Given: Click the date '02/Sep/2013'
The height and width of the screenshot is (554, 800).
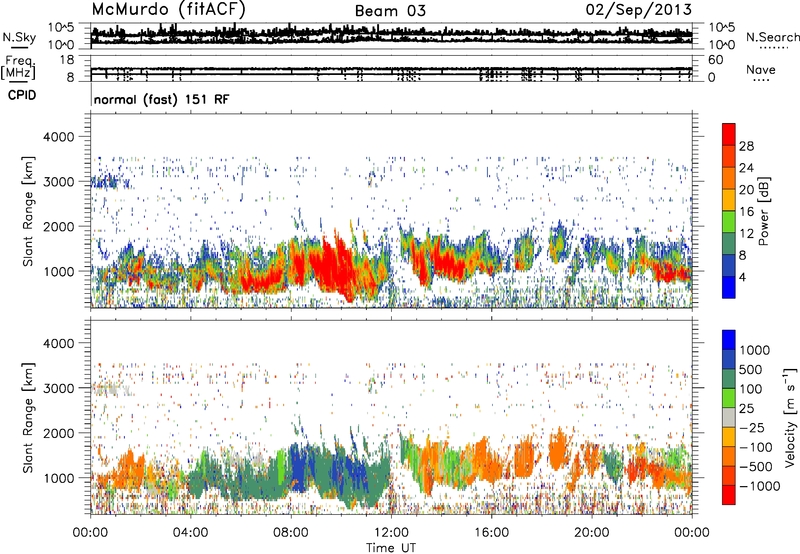Looking at the screenshot, I should (639, 10).
